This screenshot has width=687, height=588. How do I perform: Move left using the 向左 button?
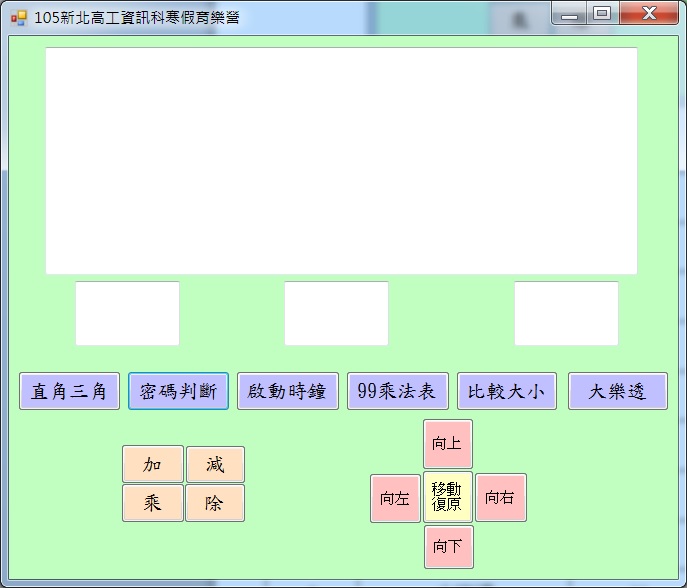pyautogui.click(x=395, y=498)
